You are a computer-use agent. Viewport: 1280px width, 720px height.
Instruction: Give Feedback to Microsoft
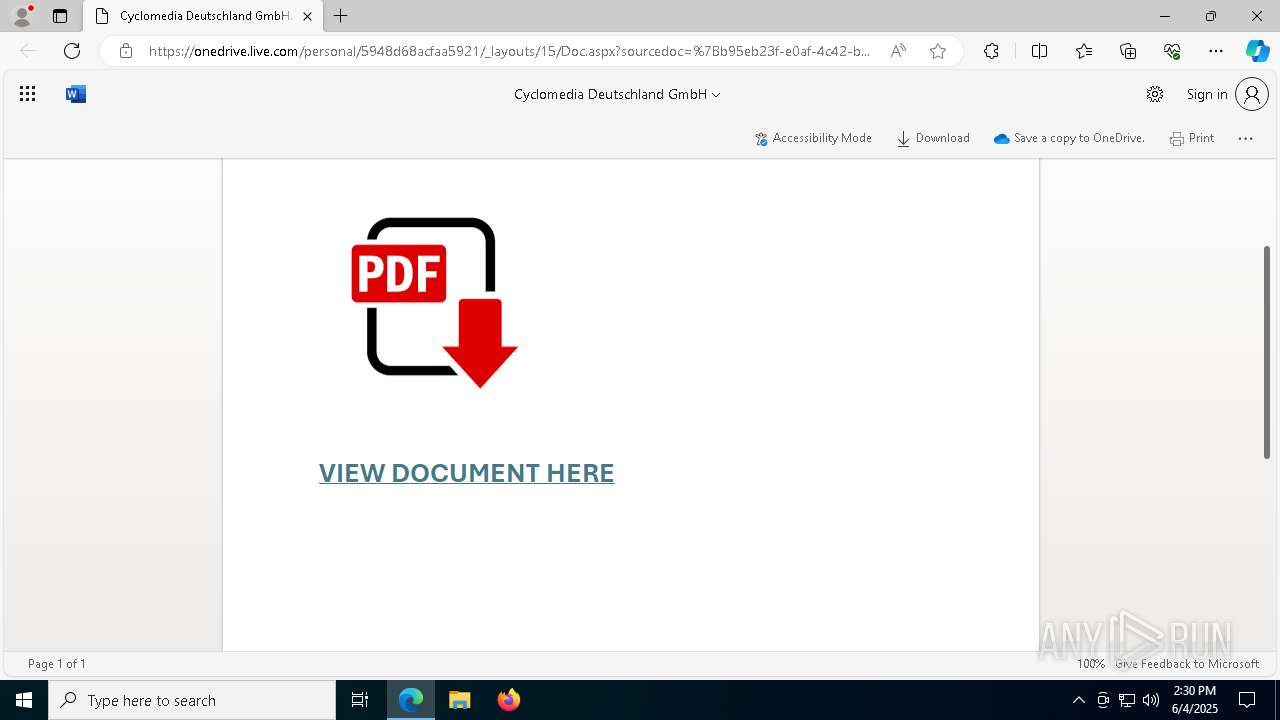coord(1187,664)
